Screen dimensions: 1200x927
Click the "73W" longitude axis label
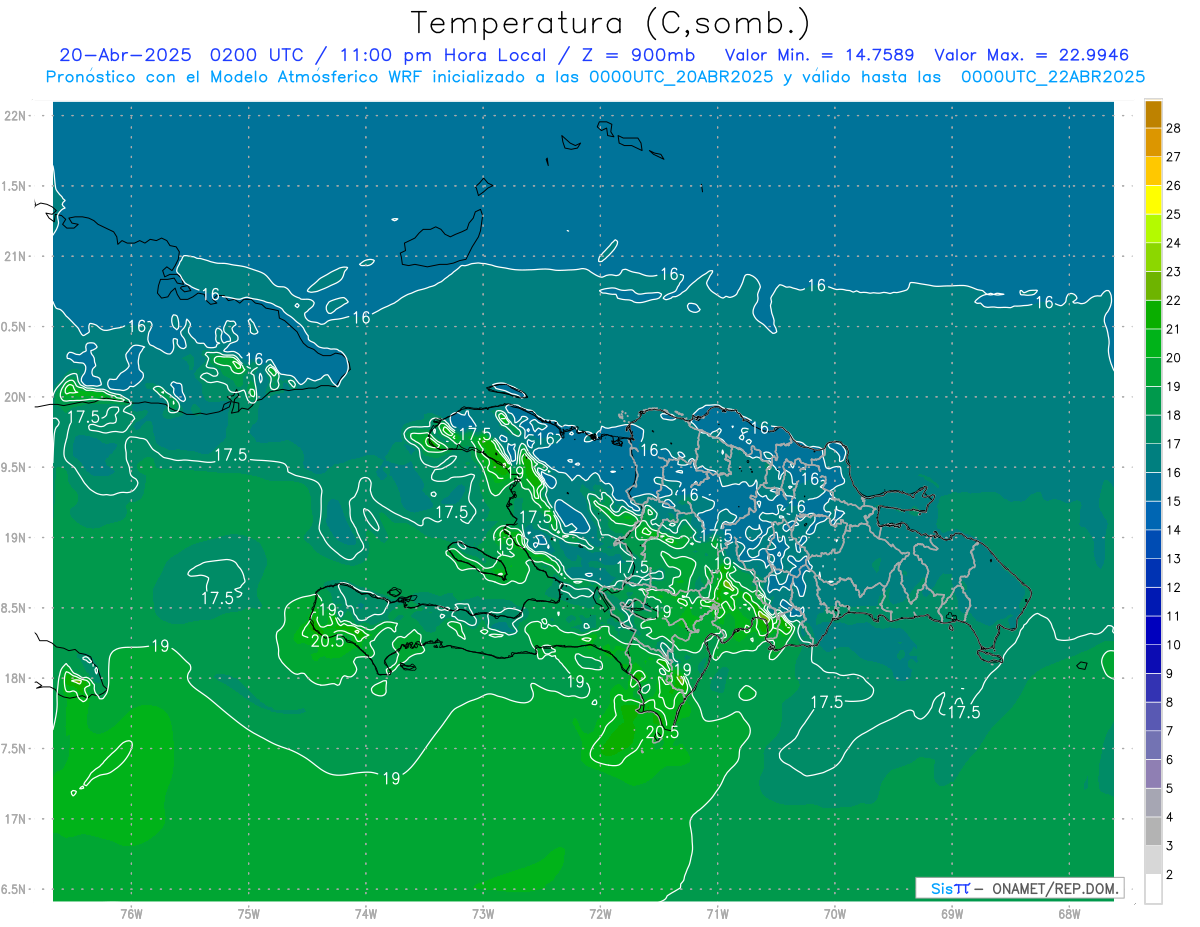483,914
